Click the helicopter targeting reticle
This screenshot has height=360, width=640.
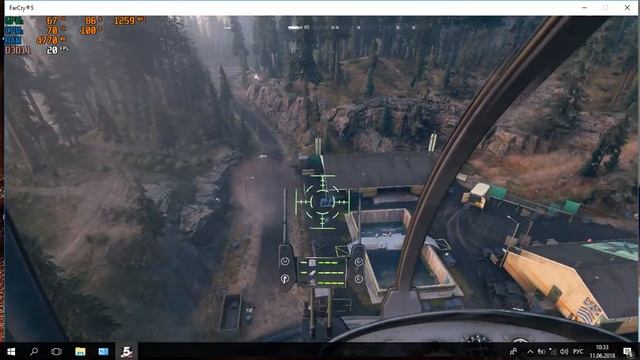pyautogui.click(x=322, y=201)
